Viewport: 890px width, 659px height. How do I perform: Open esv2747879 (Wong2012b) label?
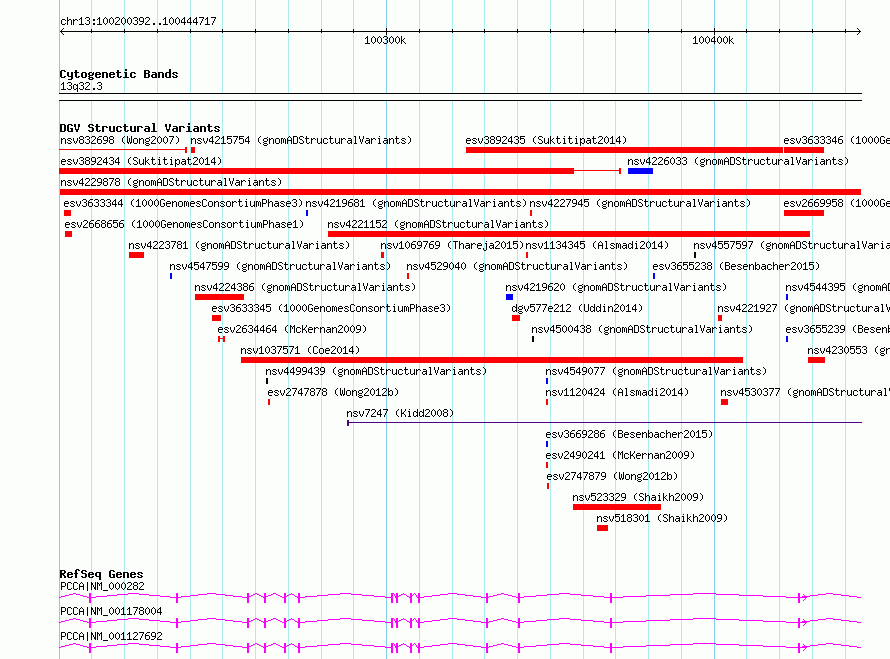[612, 476]
